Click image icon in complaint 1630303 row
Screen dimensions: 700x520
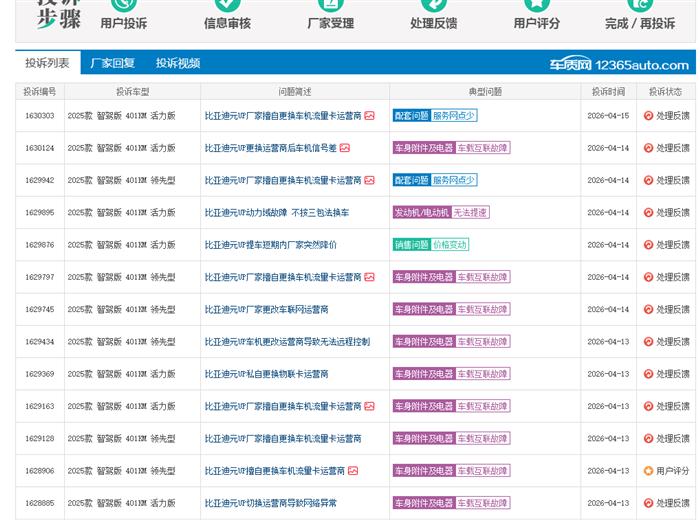(x=369, y=116)
